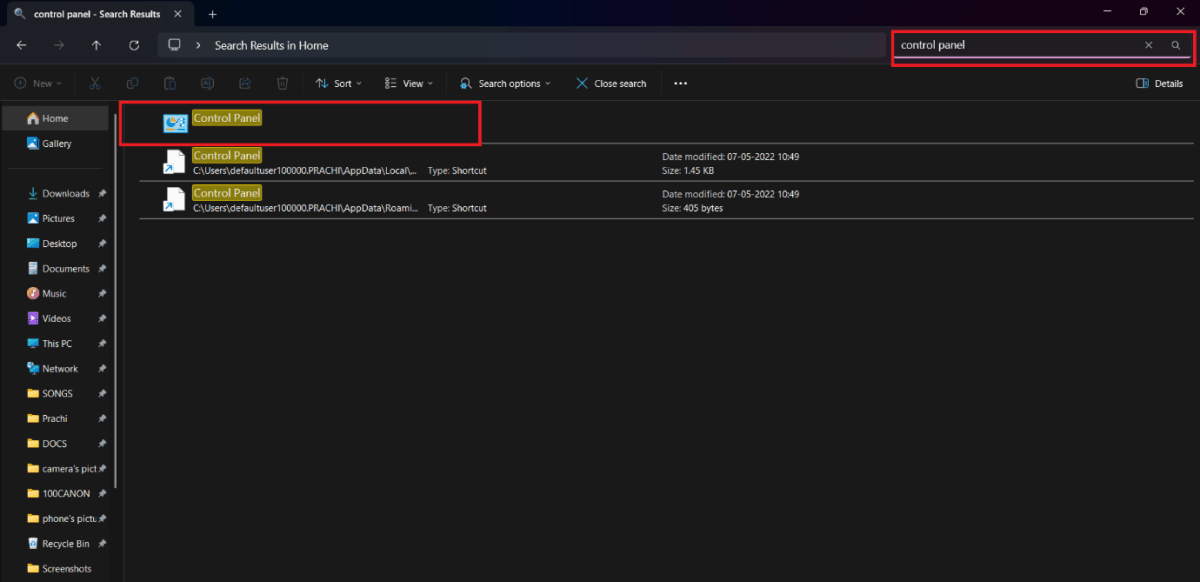Expand the address bar chevron
The width and height of the screenshot is (1200, 582).
click(200, 45)
